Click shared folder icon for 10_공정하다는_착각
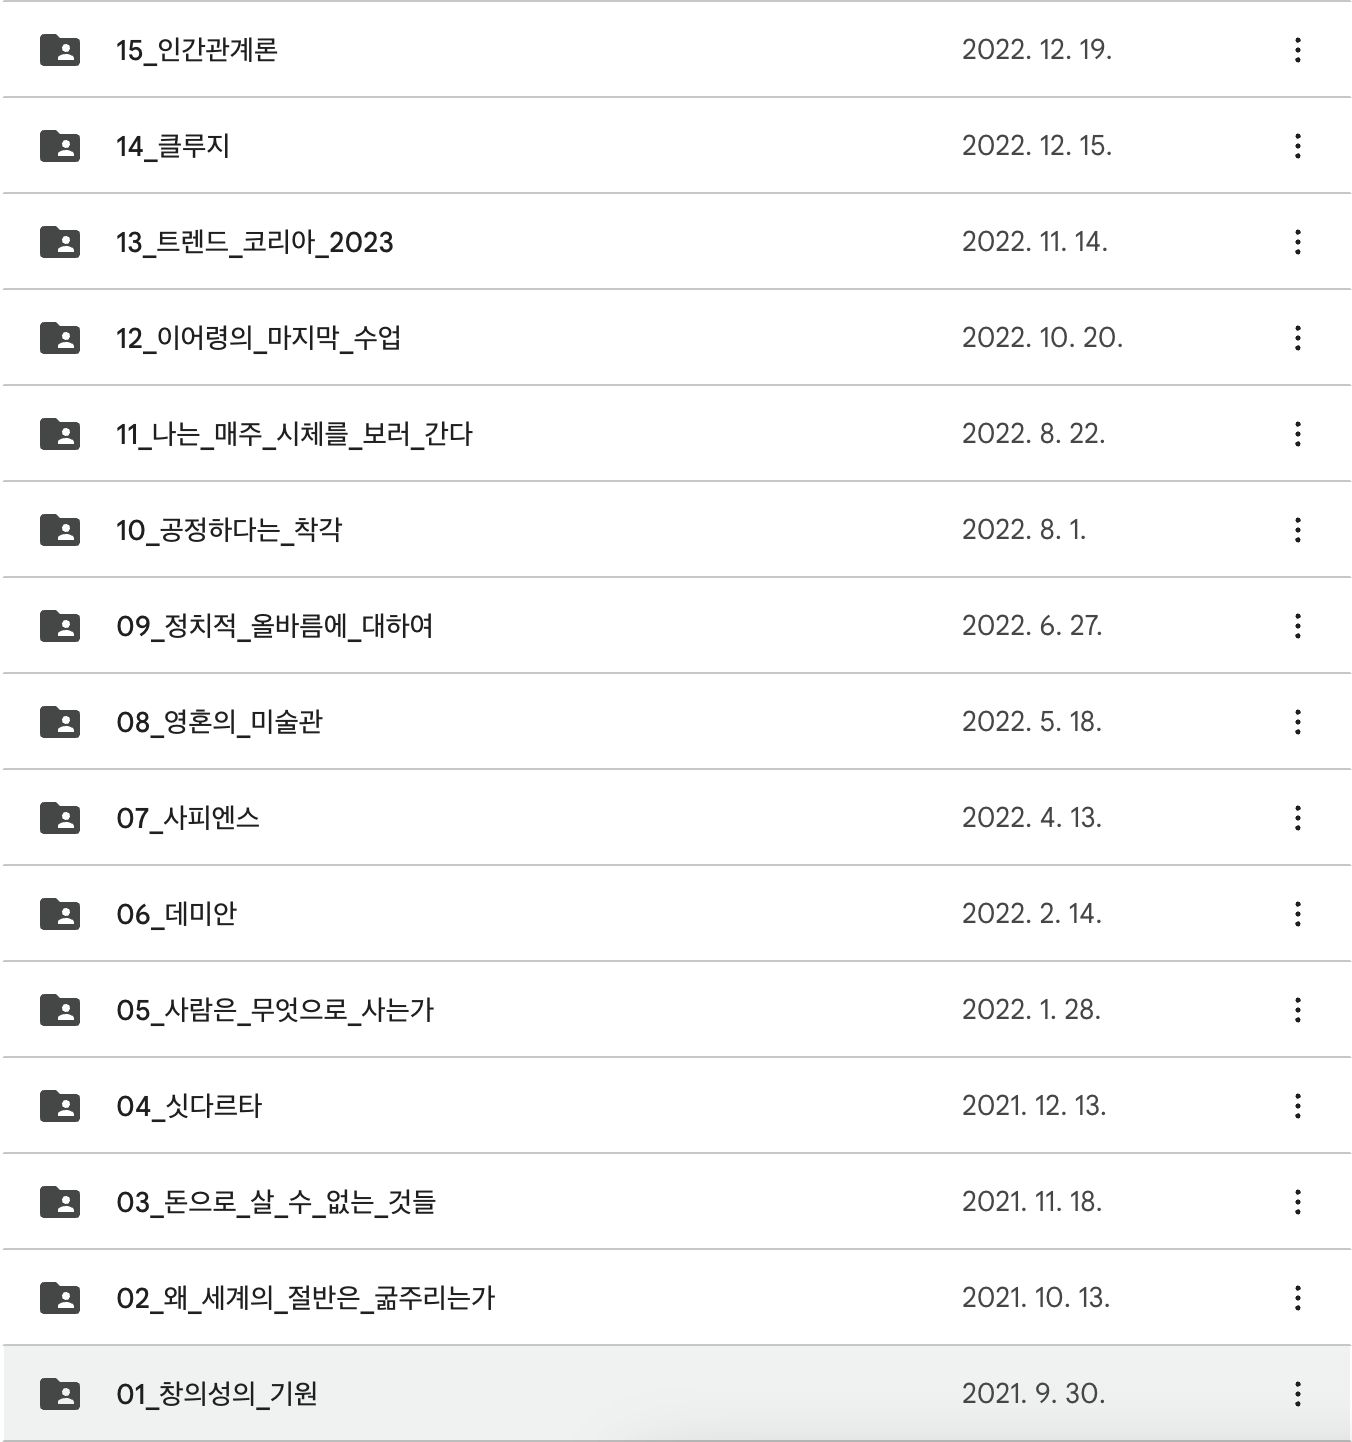Image resolution: width=1352 pixels, height=1442 pixels. [x=60, y=530]
